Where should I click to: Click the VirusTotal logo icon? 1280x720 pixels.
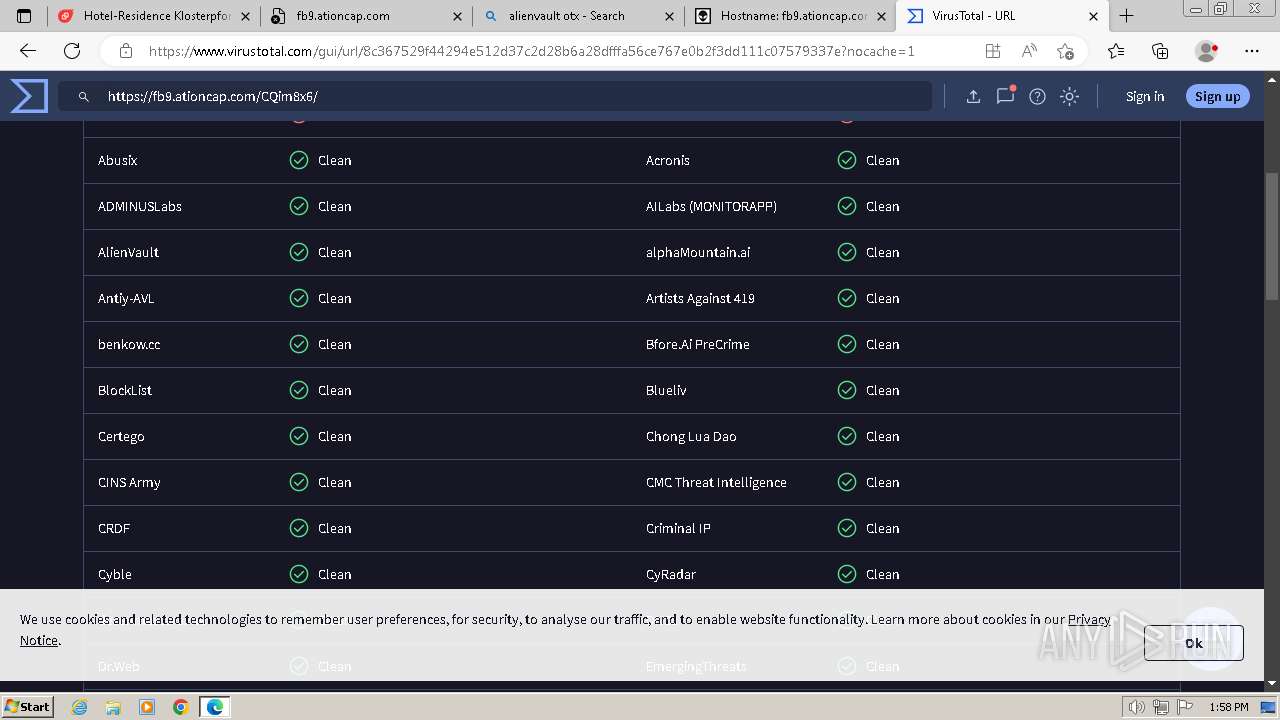(29, 96)
